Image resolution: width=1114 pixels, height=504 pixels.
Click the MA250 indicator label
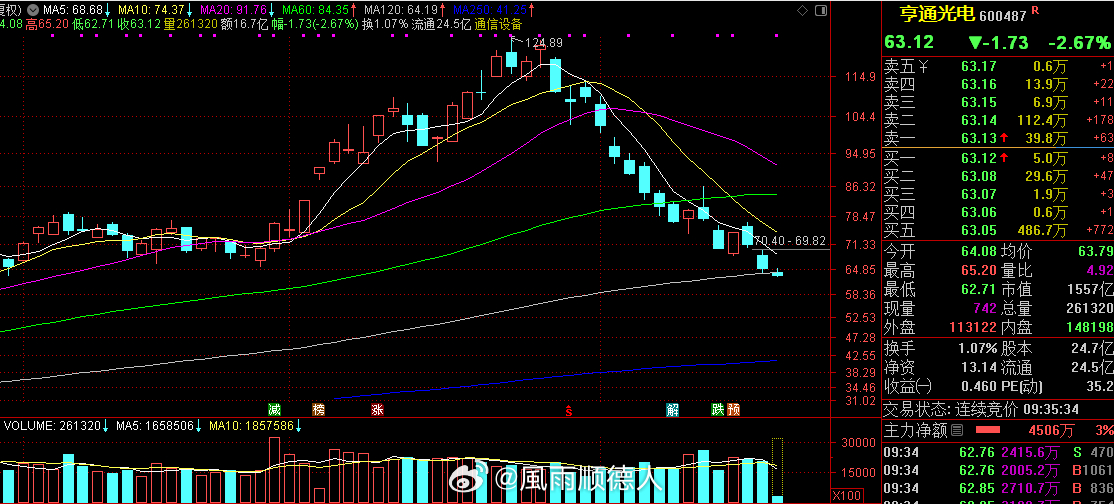490,10
